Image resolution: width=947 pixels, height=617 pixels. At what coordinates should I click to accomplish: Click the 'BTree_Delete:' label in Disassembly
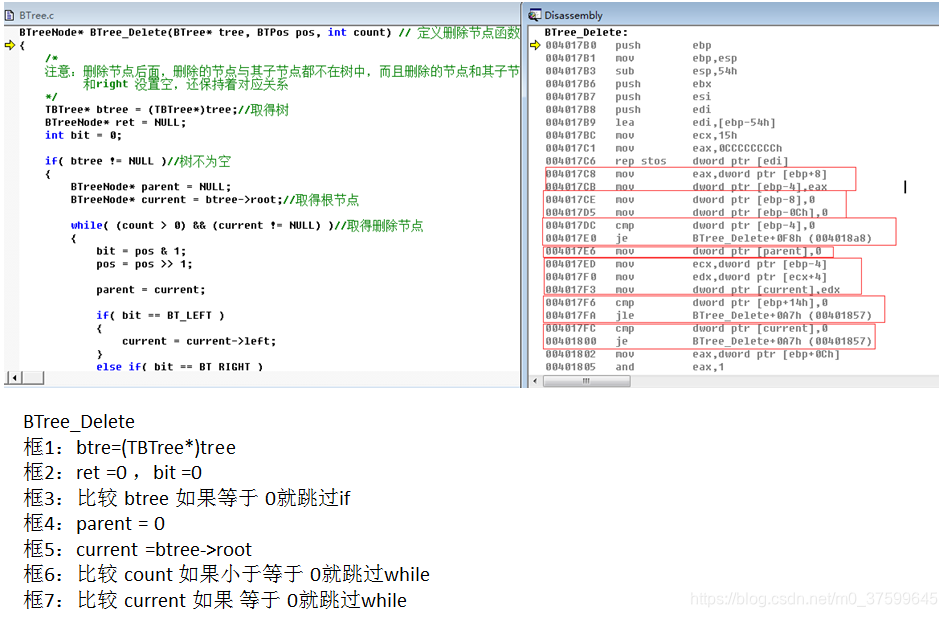click(586, 33)
